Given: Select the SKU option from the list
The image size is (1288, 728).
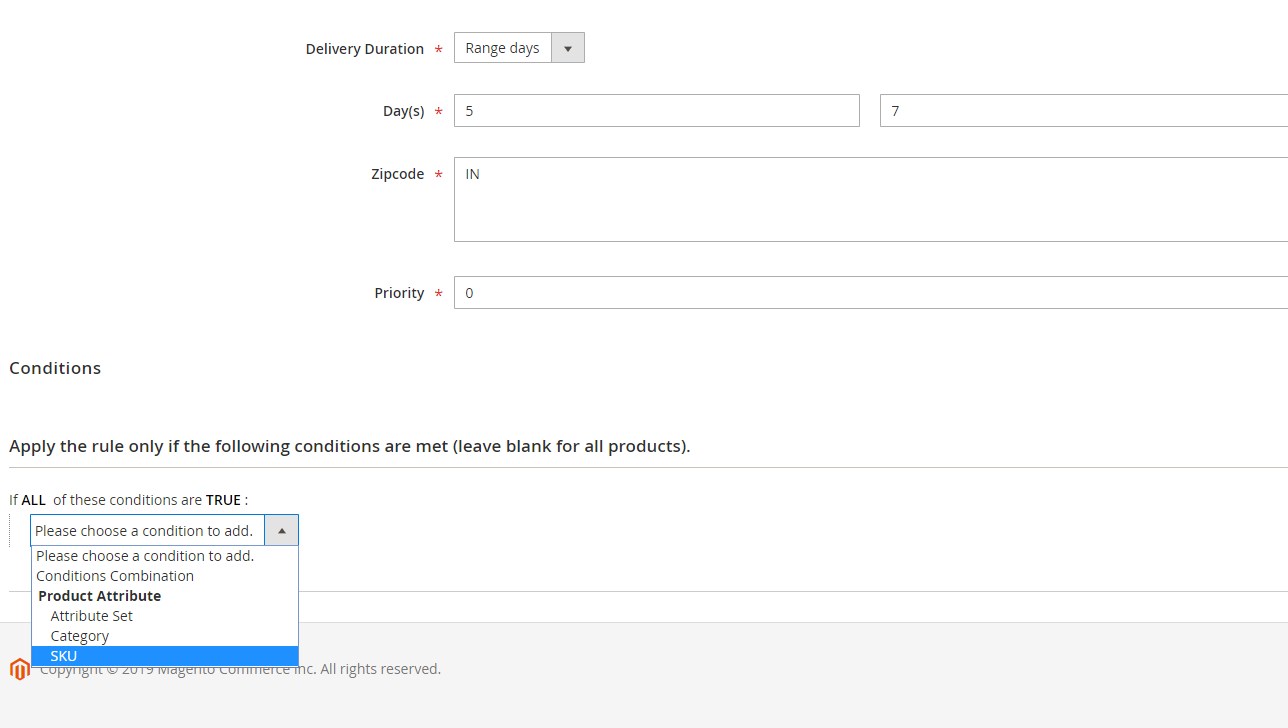Looking at the screenshot, I should pyautogui.click(x=64, y=656).
